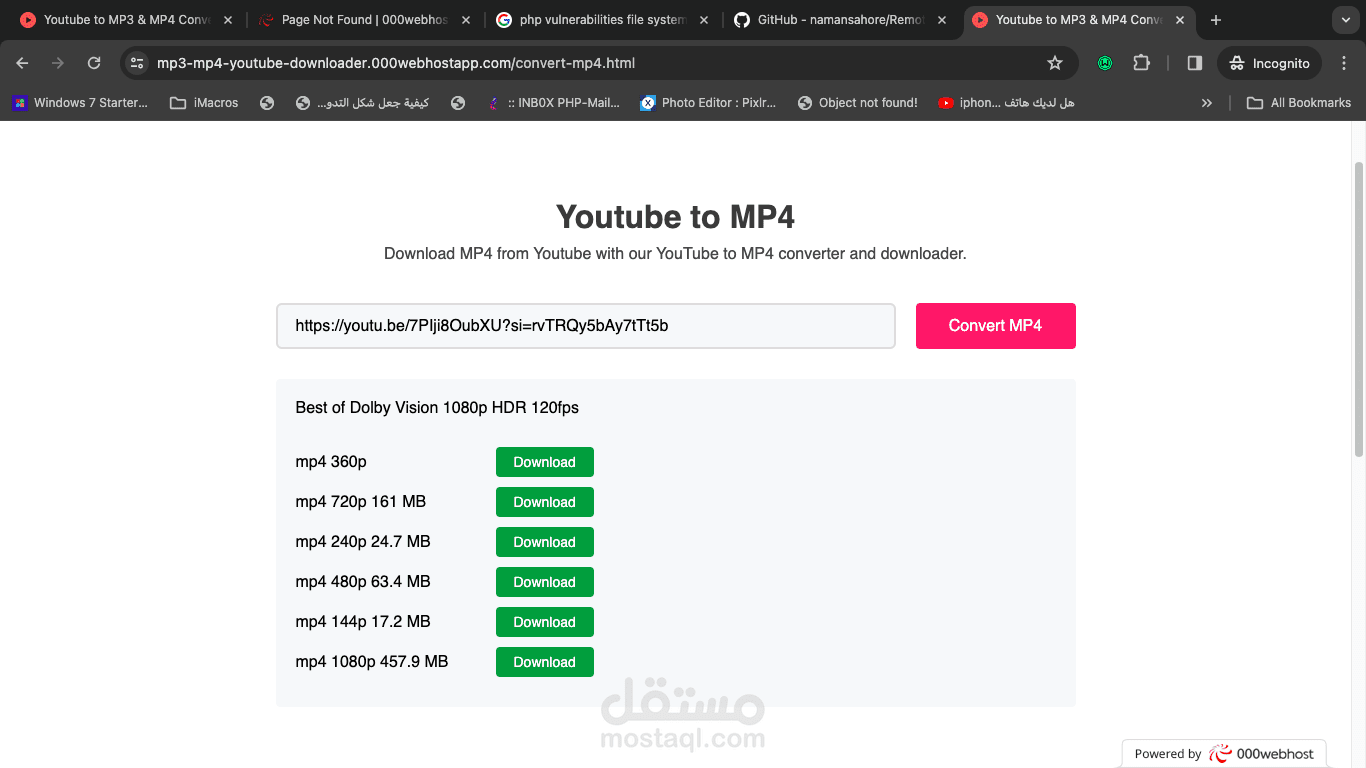
Task: Download the mp4 360p version
Action: point(545,462)
